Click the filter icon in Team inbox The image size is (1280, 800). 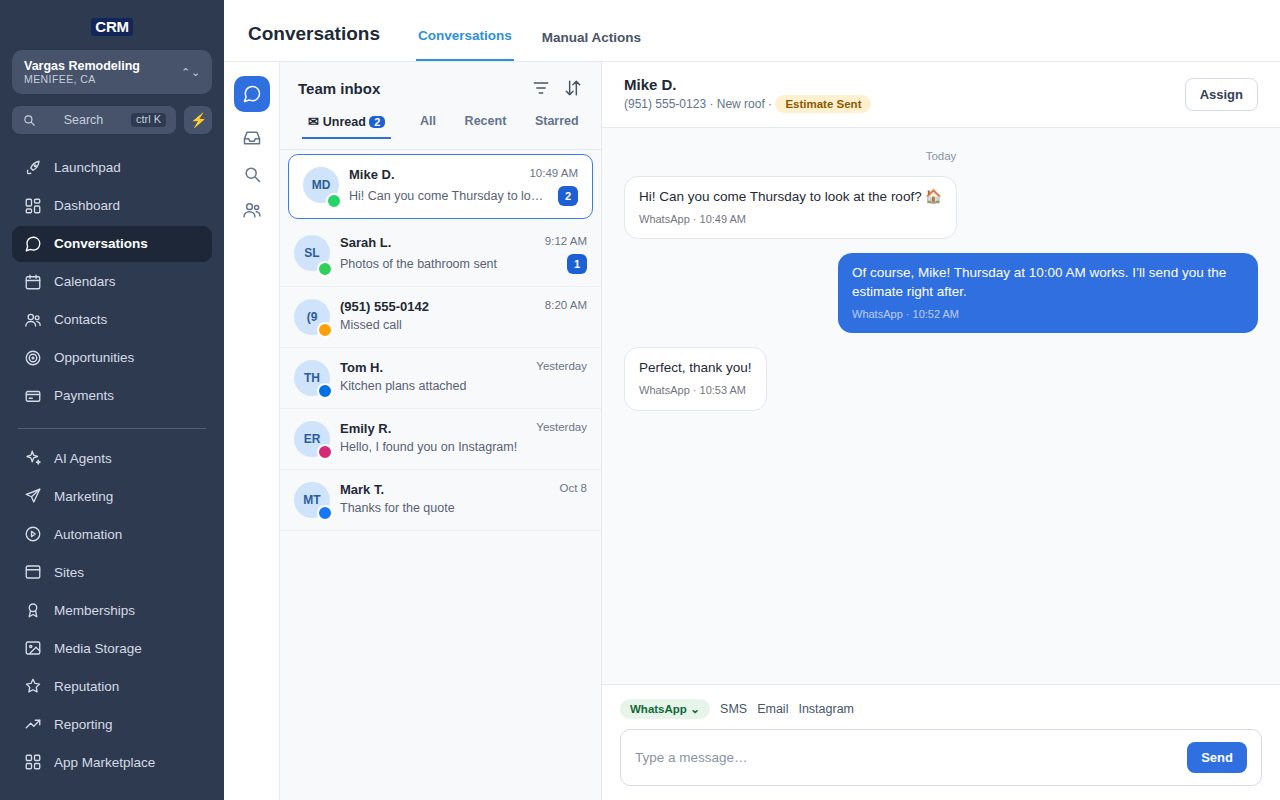pyautogui.click(x=541, y=88)
